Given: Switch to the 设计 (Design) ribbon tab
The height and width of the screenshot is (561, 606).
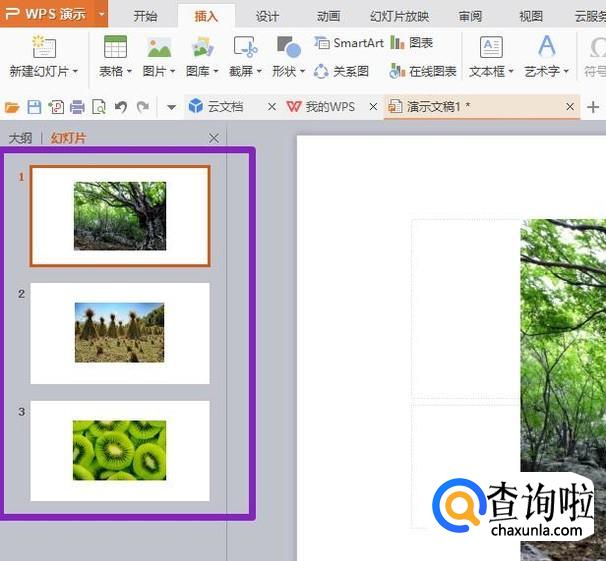Looking at the screenshot, I should point(267,16).
